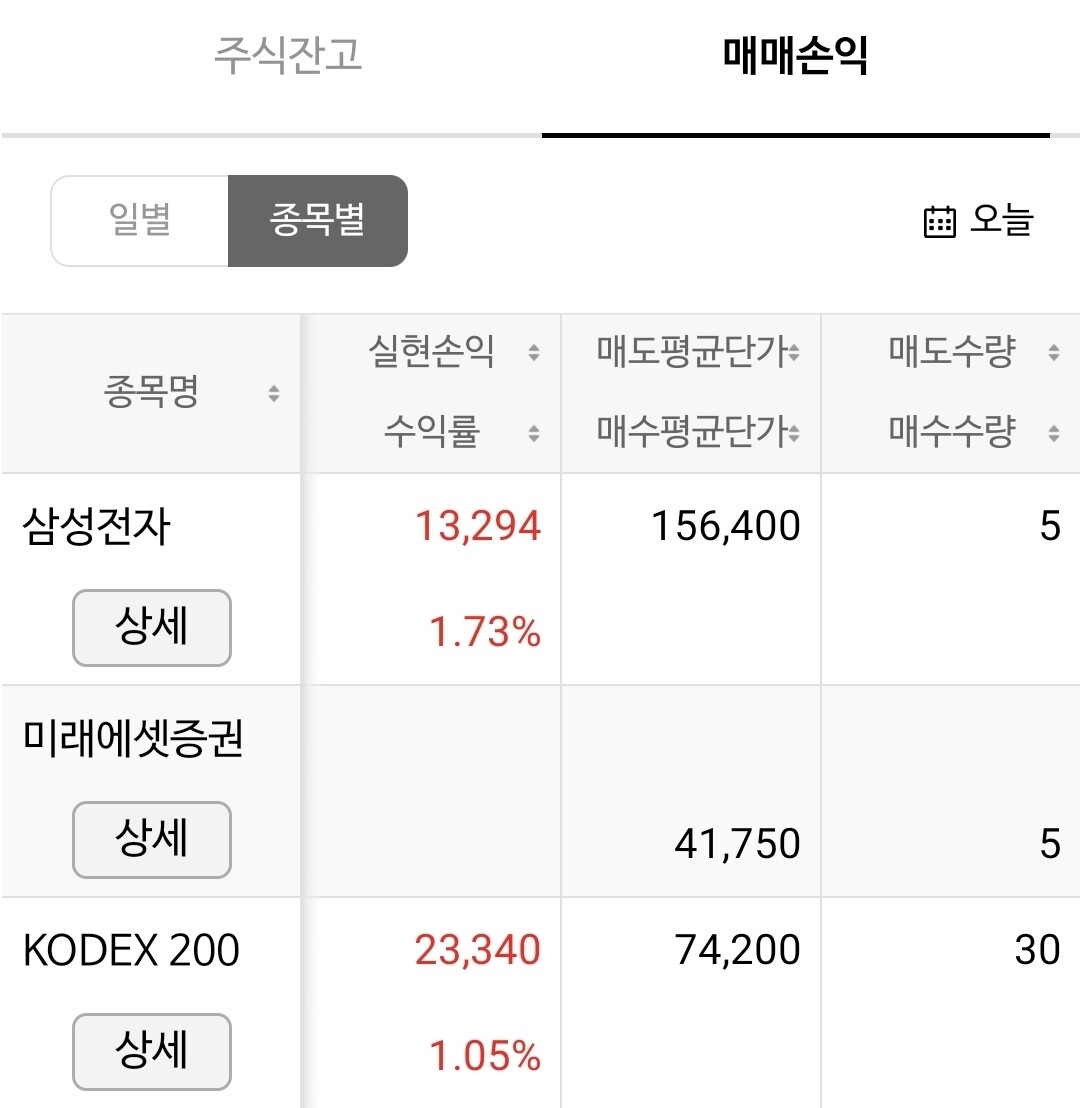Click 삼성전자 realized profit 13,294

pos(478,527)
